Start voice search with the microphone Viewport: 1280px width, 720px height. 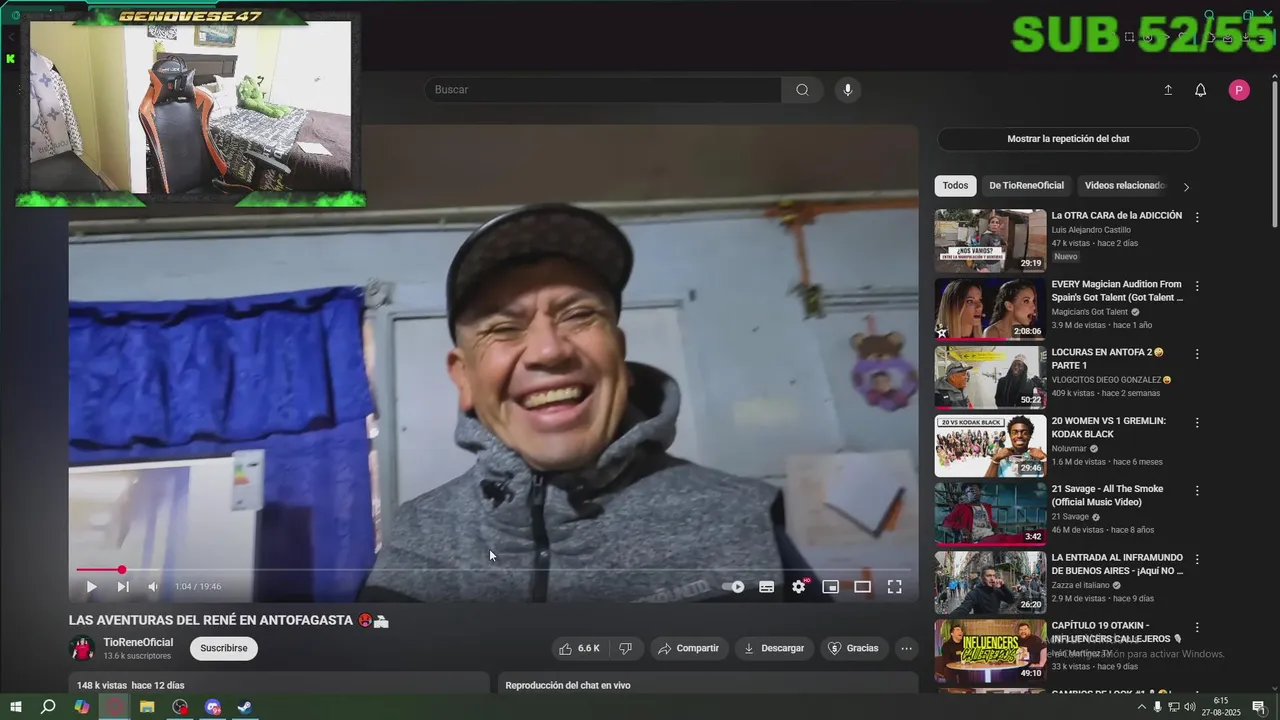(x=847, y=90)
